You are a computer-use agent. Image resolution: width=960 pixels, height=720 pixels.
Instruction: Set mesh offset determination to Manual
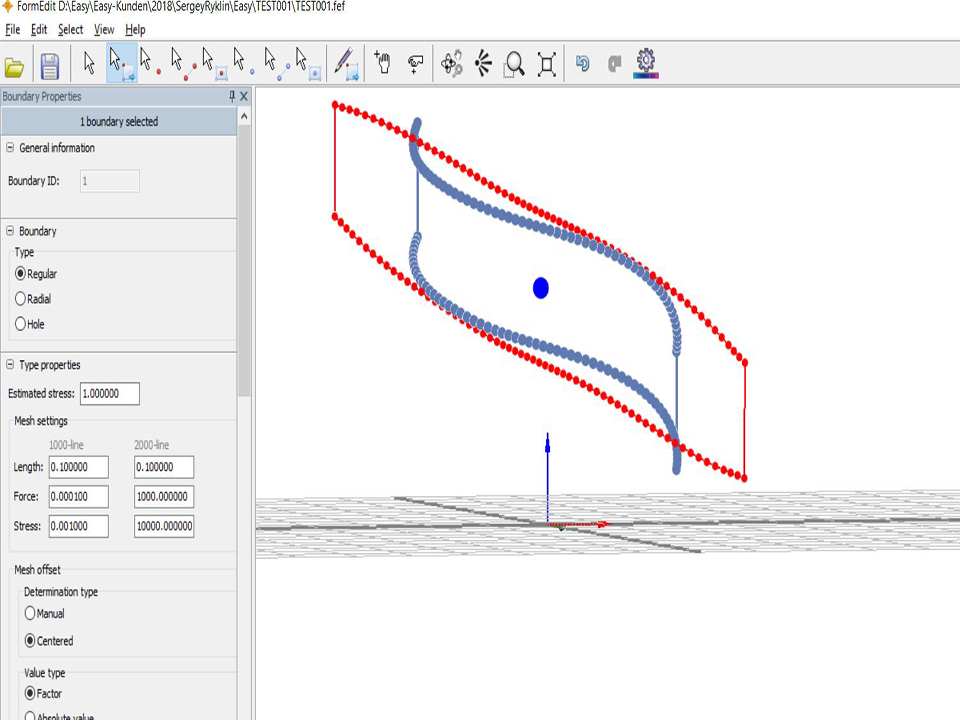click(30, 613)
